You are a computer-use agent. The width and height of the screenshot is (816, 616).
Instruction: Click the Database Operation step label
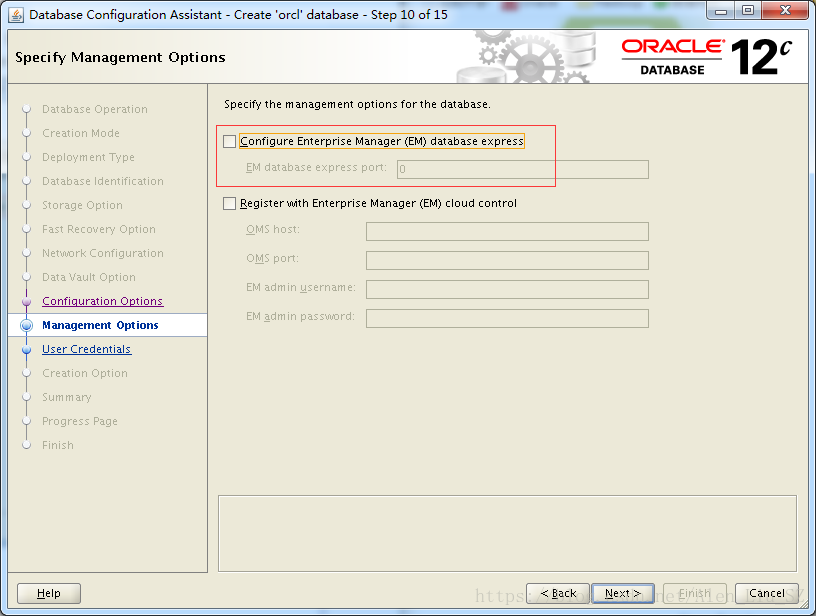95,109
